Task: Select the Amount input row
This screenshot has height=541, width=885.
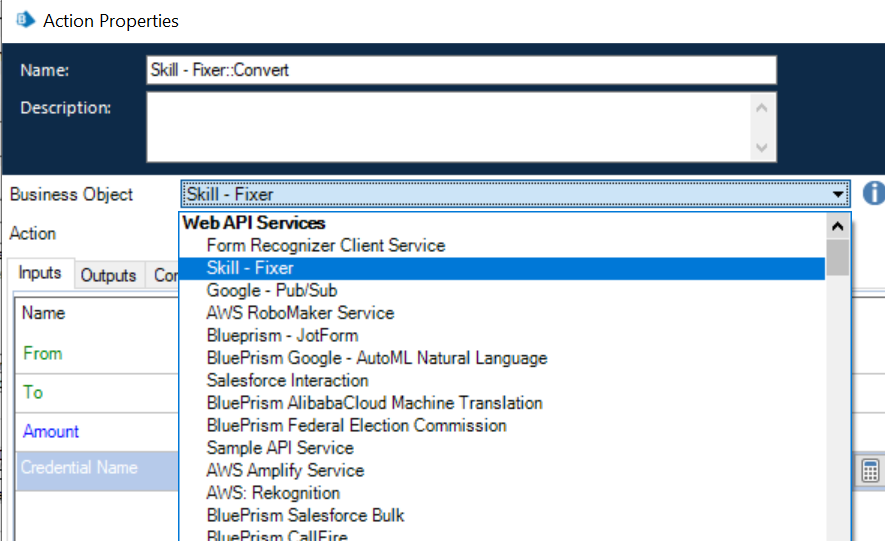Action: 97,432
